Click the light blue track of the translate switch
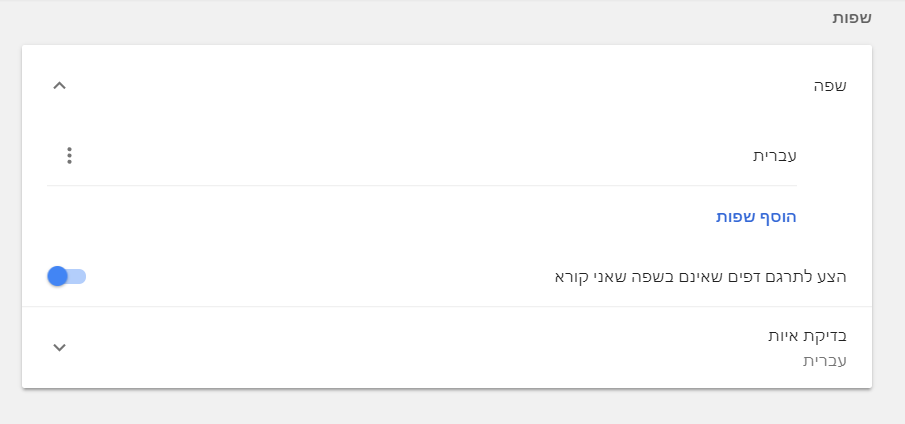 click(x=79, y=276)
